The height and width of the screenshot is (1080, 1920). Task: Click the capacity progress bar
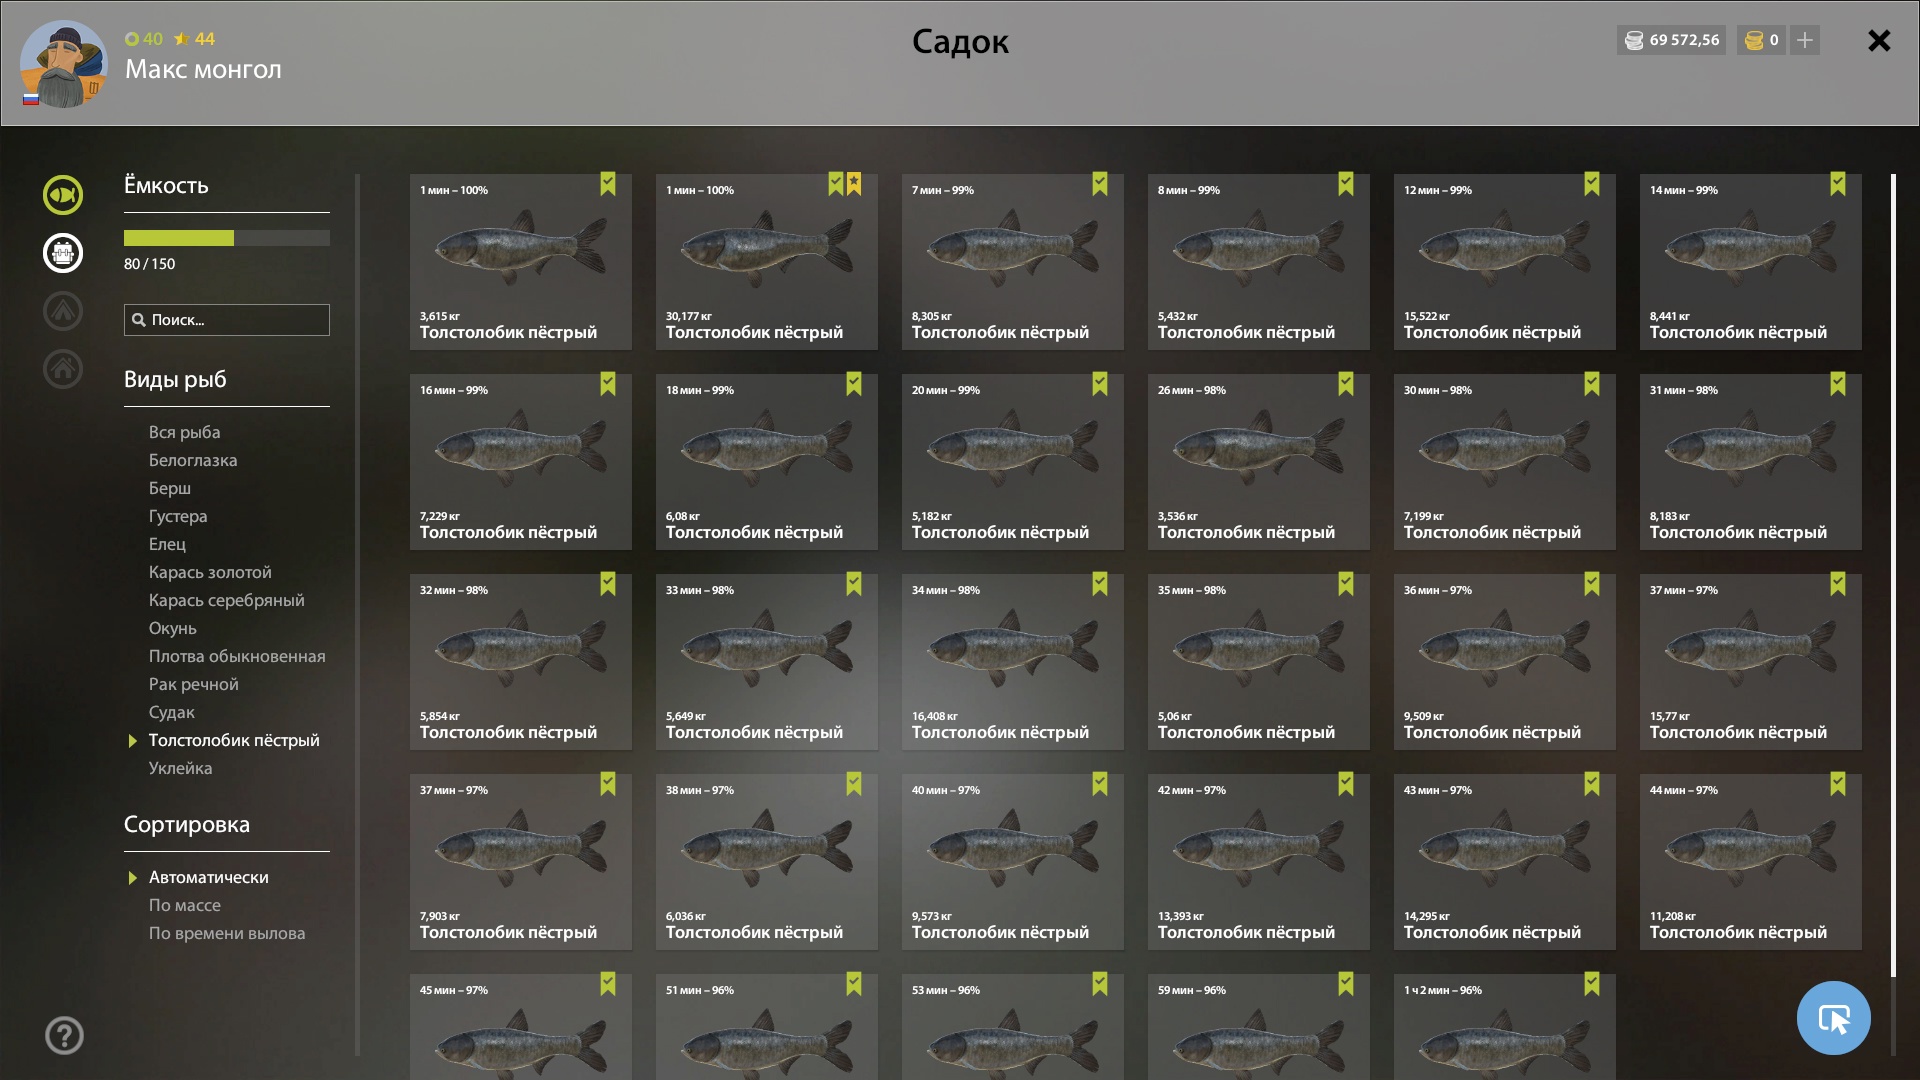(227, 238)
